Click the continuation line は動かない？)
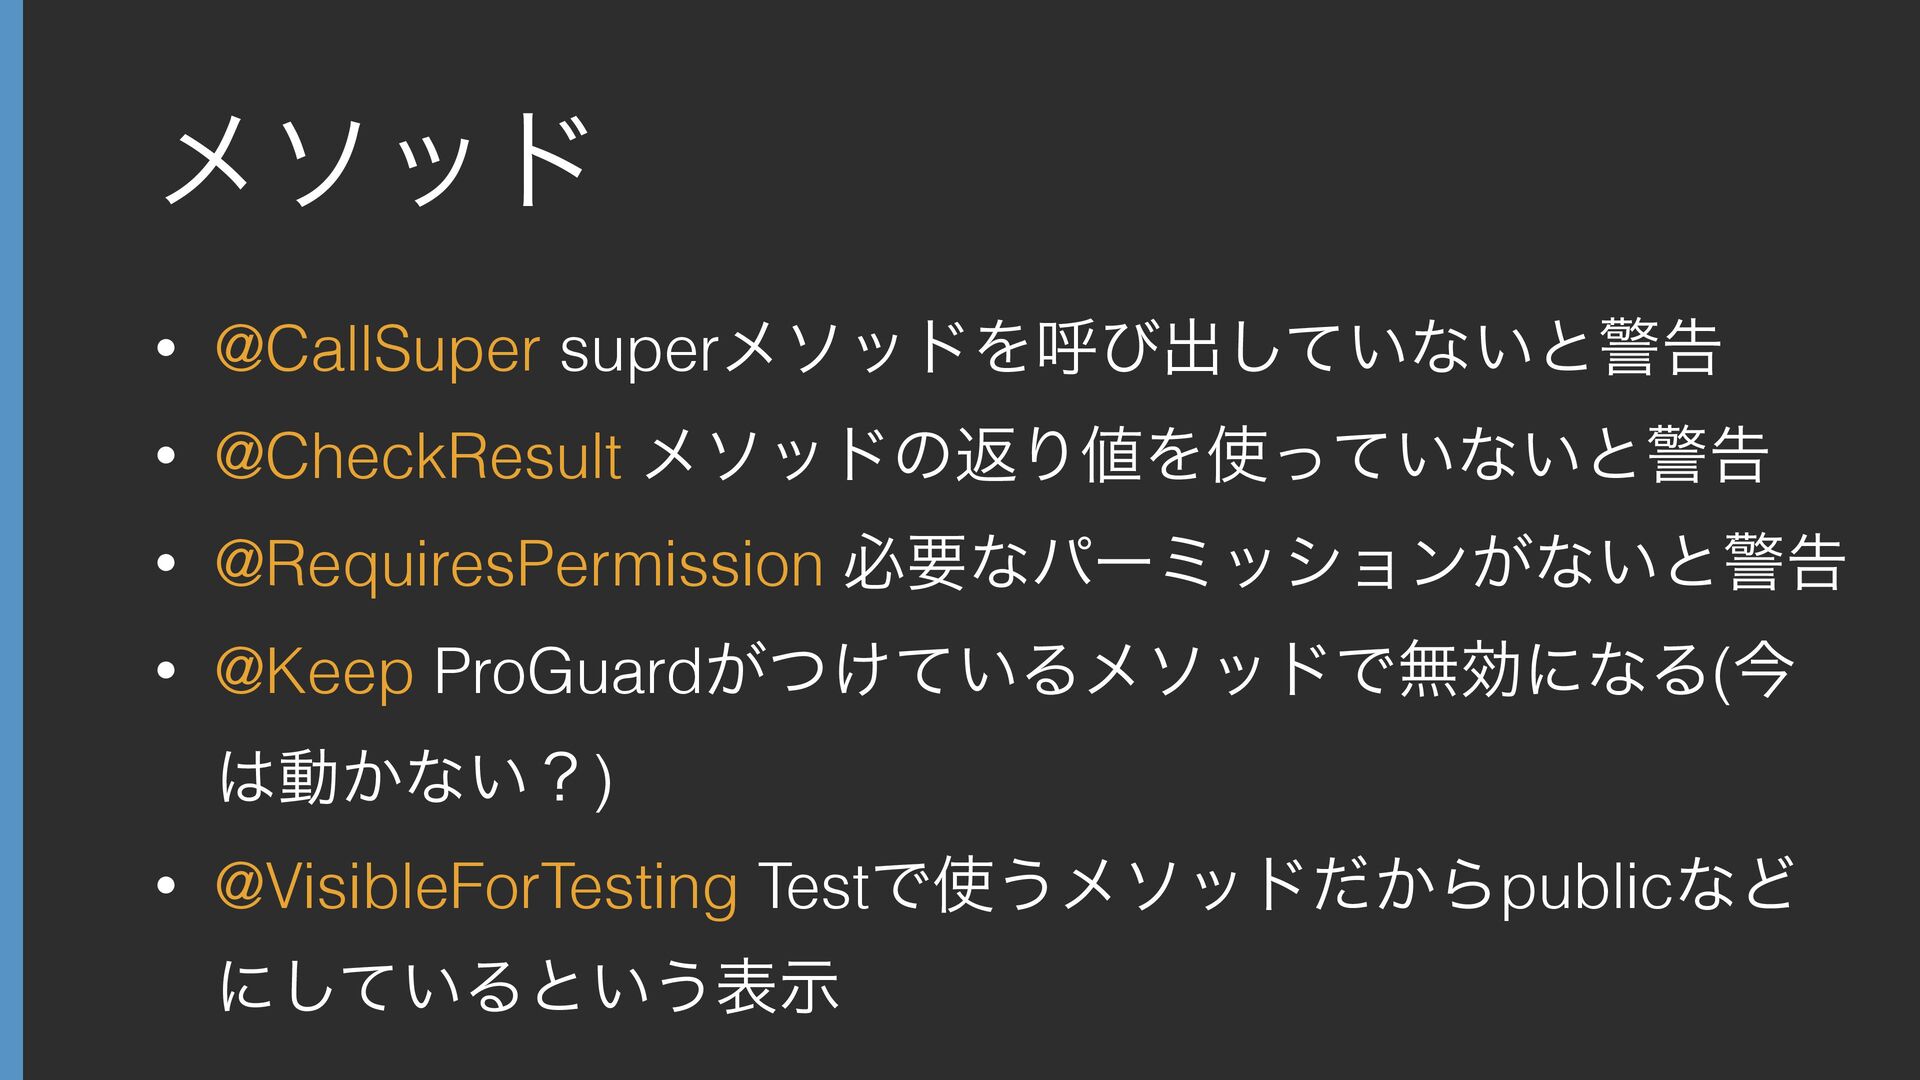The width and height of the screenshot is (1920, 1080). pos(415,780)
